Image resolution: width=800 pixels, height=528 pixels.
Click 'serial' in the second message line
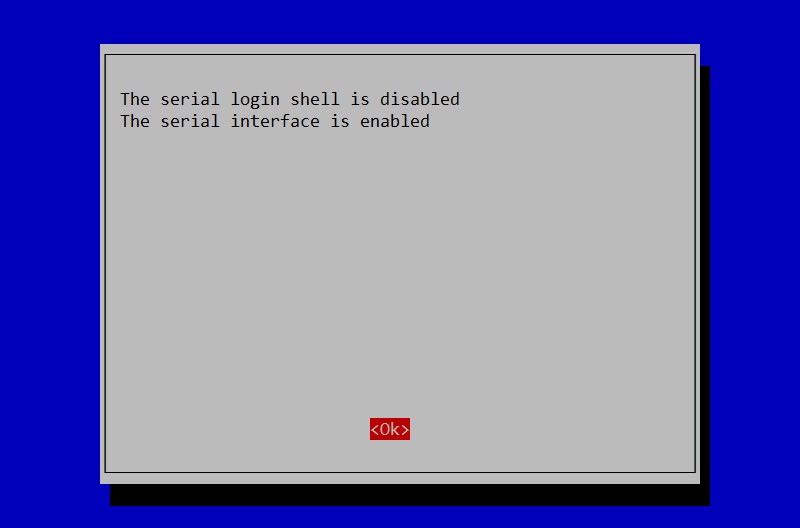click(x=190, y=121)
